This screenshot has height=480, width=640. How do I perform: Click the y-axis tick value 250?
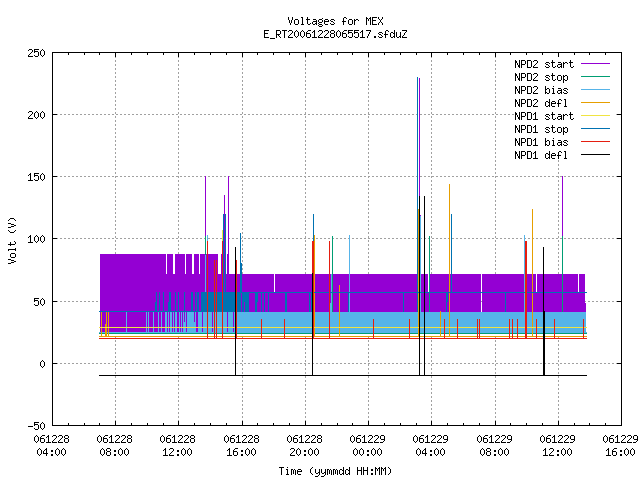(x=36, y=53)
